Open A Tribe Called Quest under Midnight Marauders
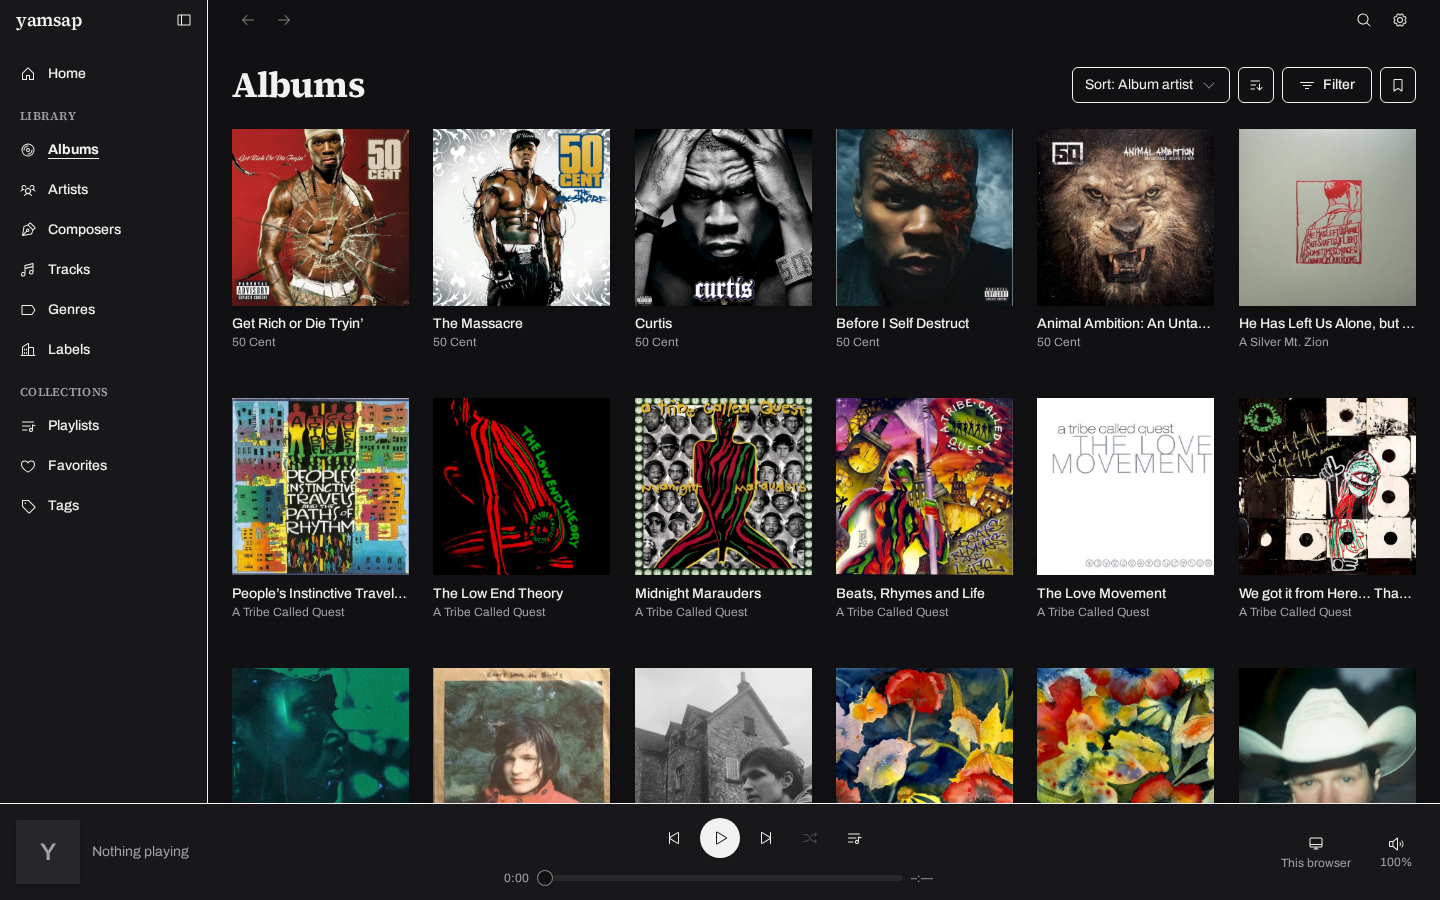 691,612
